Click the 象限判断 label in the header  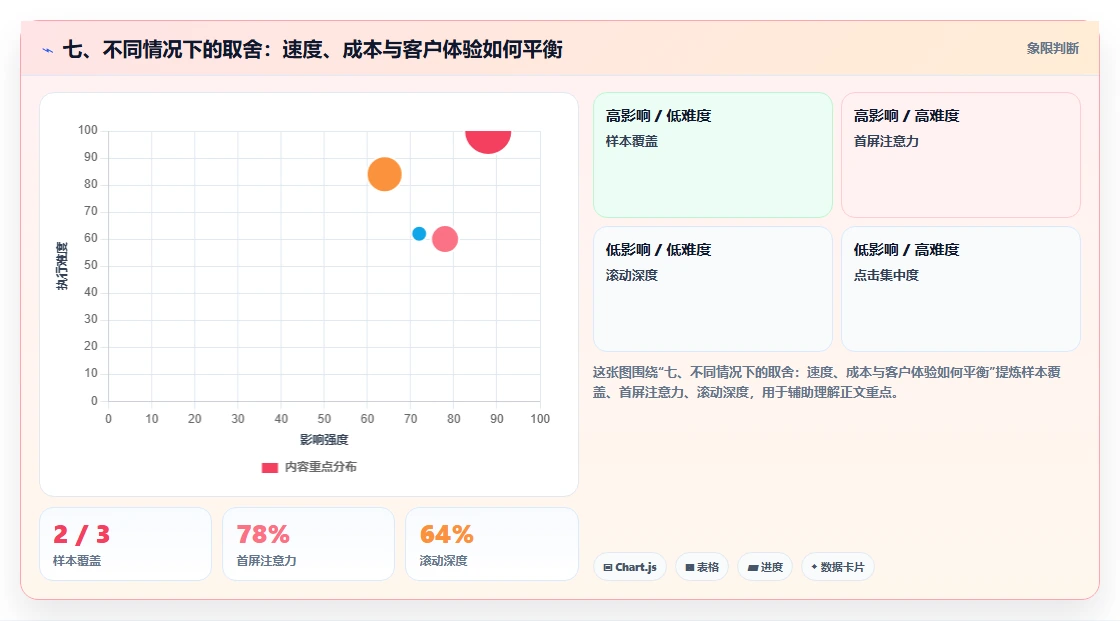pyautogui.click(x=1052, y=49)
